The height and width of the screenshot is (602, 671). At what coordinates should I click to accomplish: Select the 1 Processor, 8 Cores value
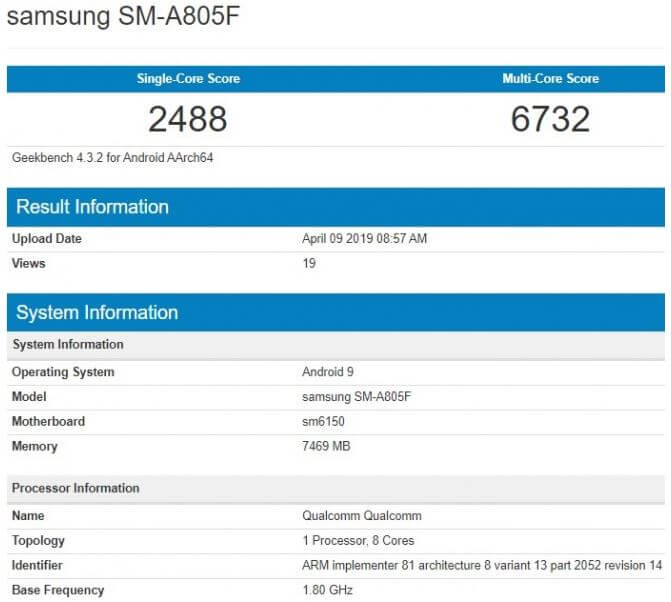(x=358, y=541)
